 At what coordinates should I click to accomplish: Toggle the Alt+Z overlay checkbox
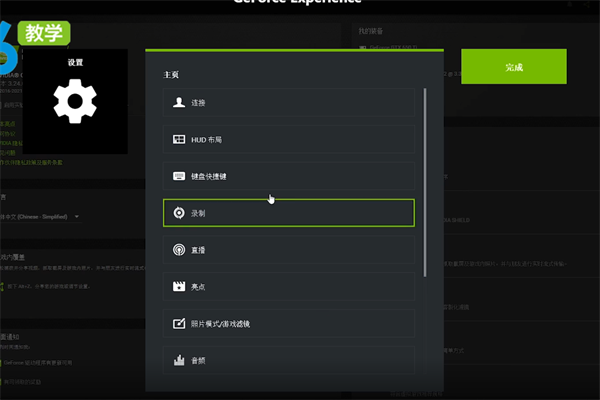pos(5,286)
